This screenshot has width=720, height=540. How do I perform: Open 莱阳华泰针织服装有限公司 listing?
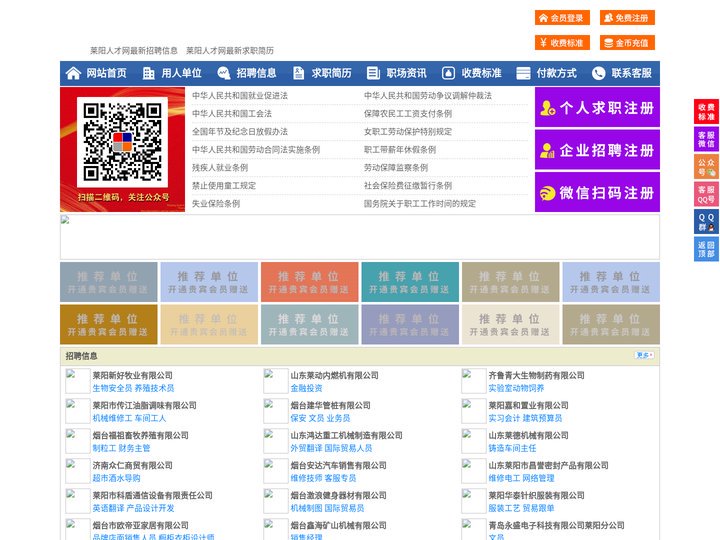536,495
